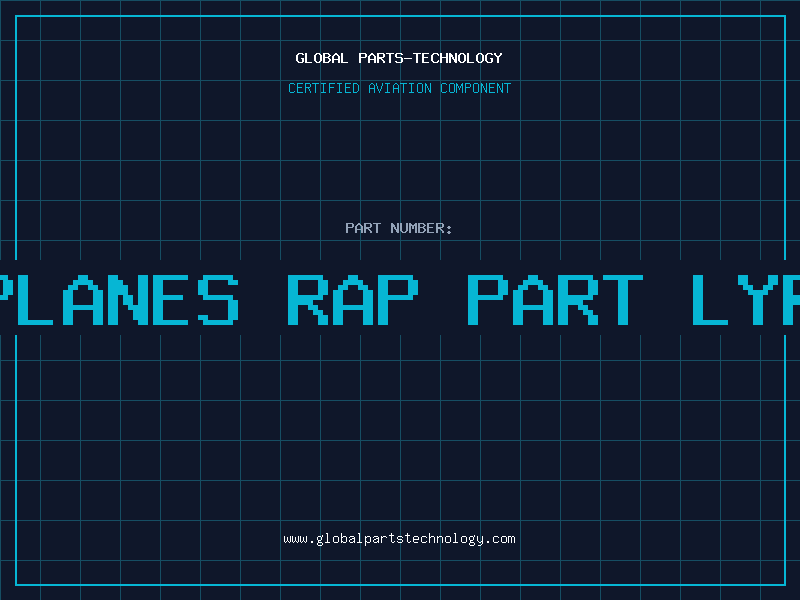This screenshot has height=600, width=800.
Task: Click the large part number text starting with PLANES
Action: pos(400,299)
